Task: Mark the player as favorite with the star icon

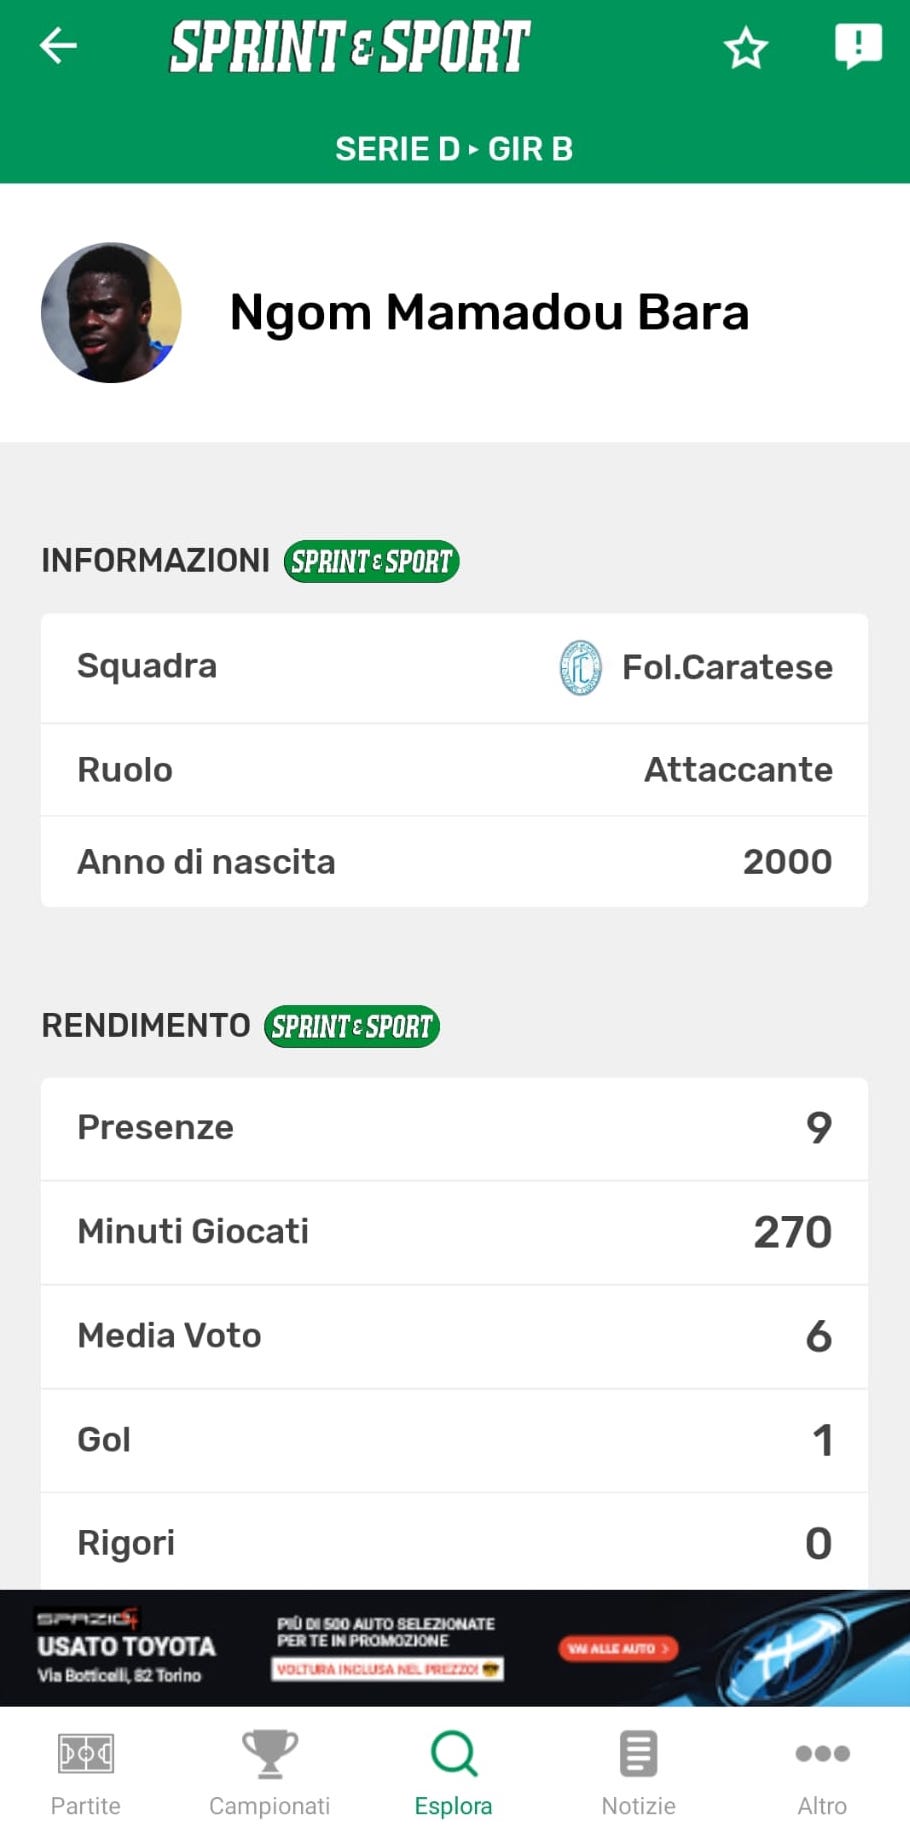Action: pyautogui.click(x=745, y=48)
